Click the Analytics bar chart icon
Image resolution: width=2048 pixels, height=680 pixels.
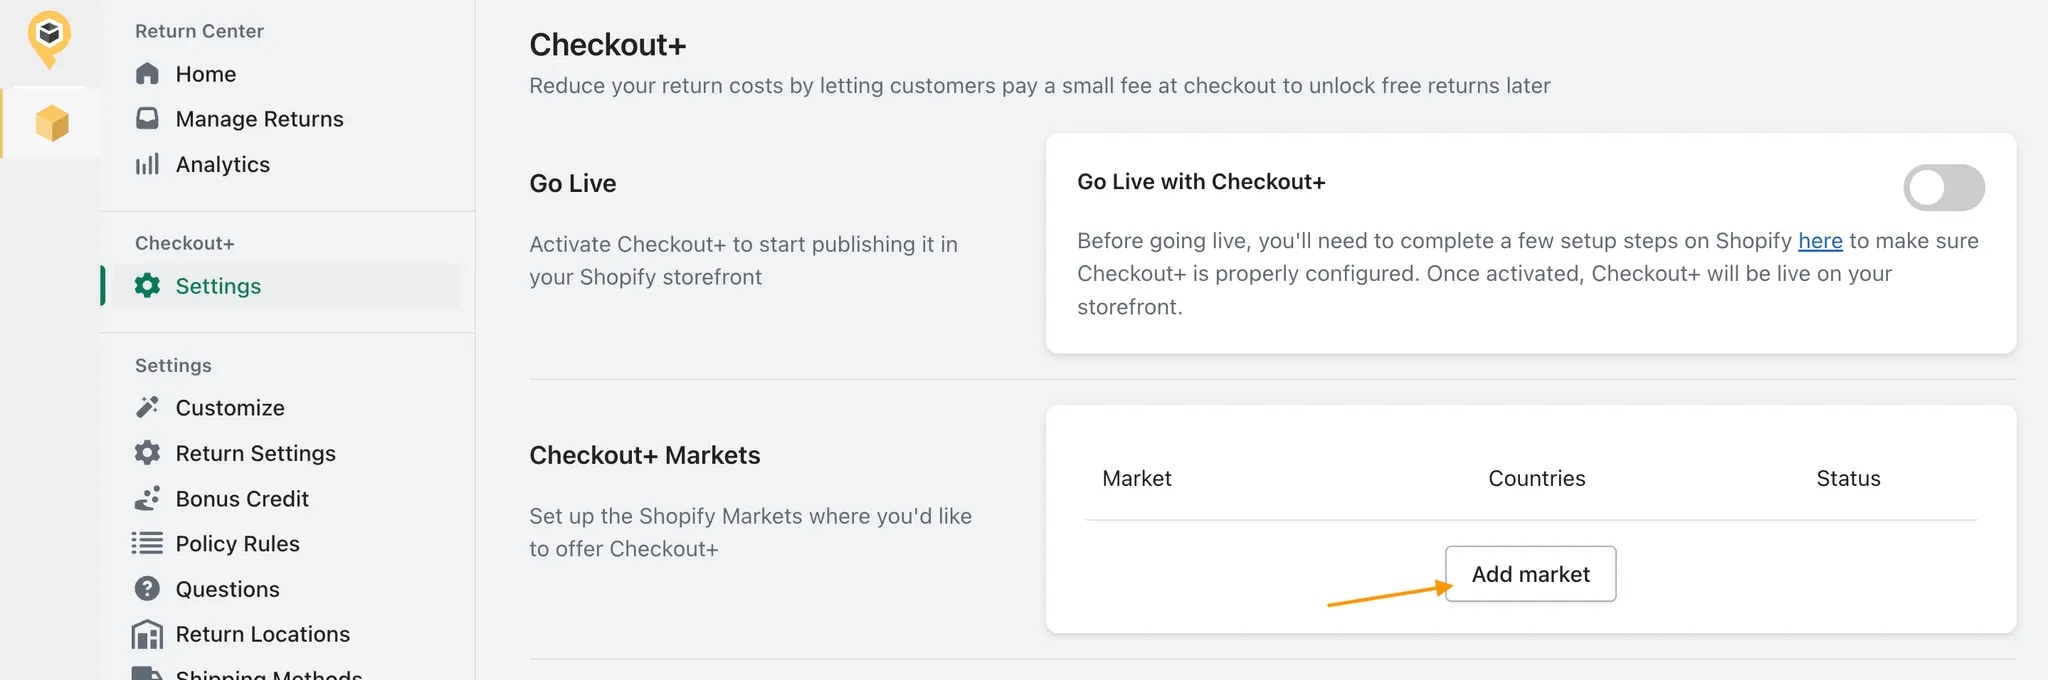coord(147,164)
